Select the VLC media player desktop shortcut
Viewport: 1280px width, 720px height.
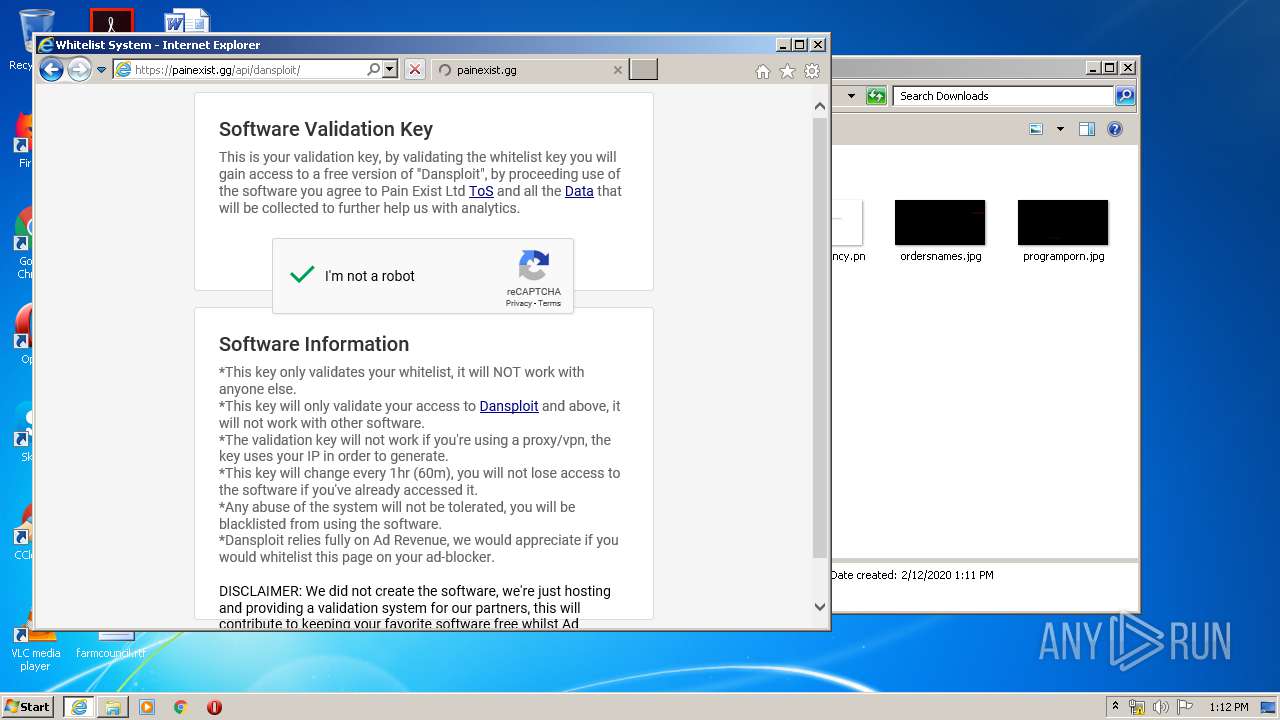(35, 650)
